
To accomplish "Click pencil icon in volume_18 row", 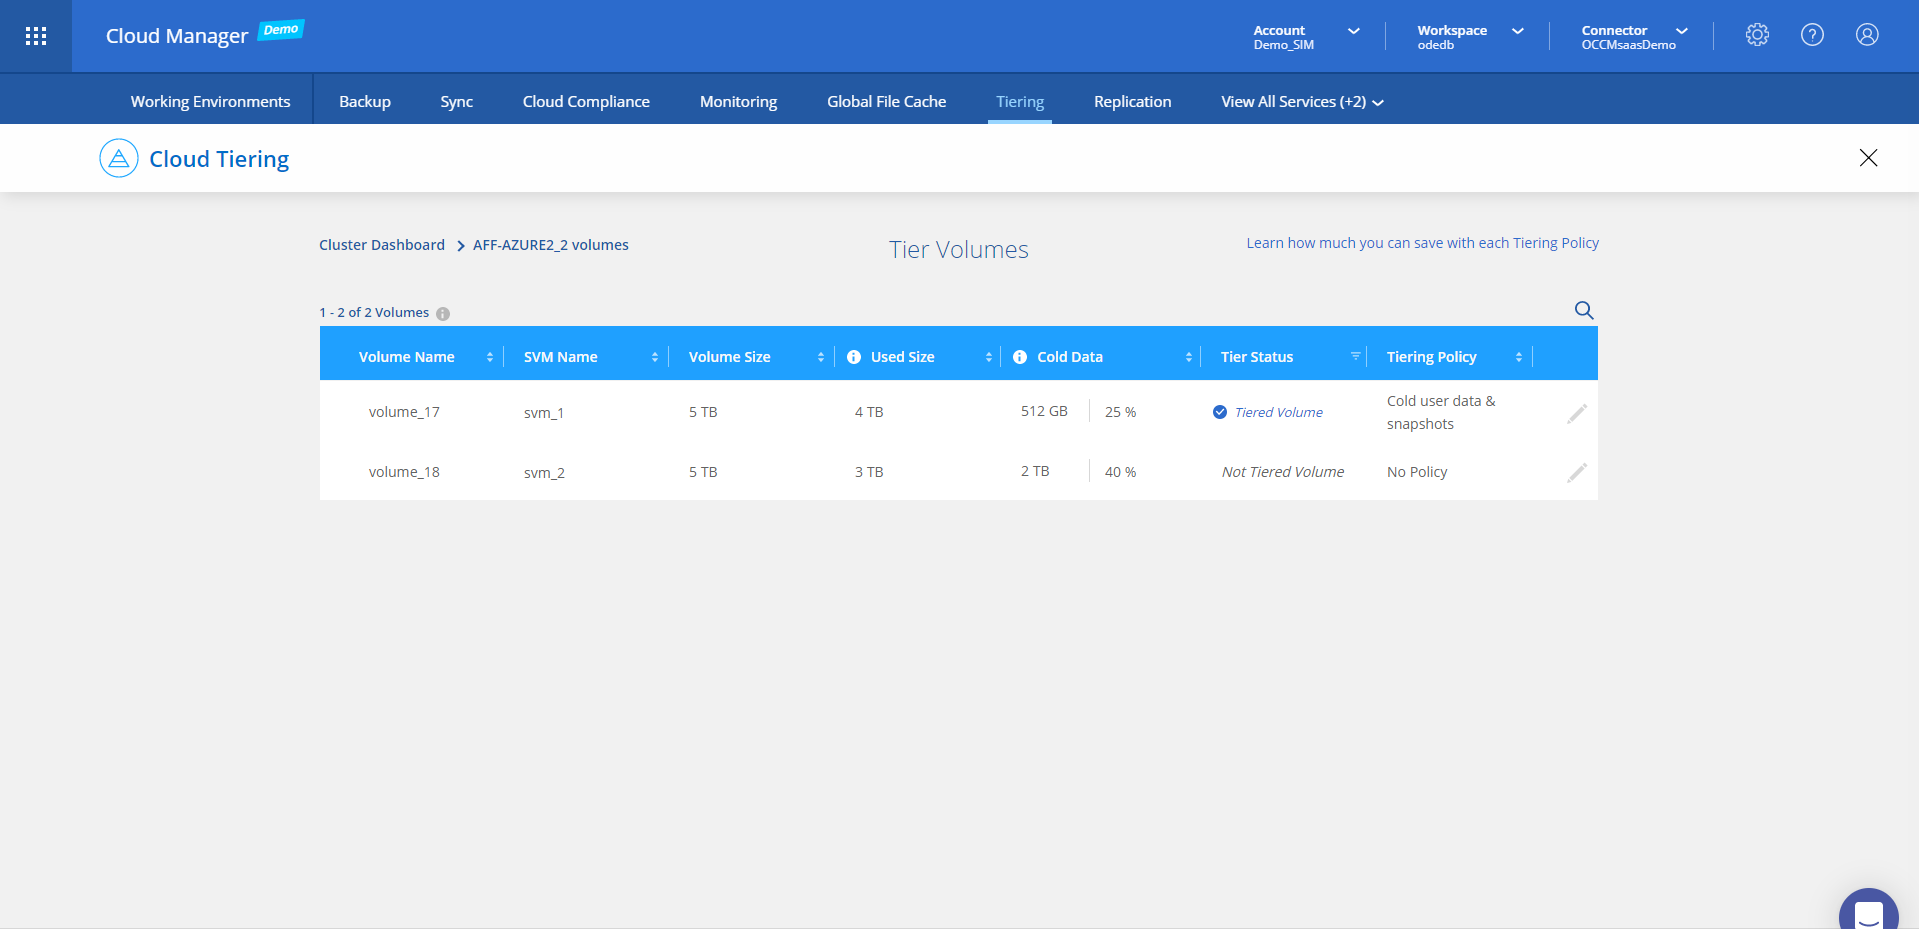I will (1577, 473).
